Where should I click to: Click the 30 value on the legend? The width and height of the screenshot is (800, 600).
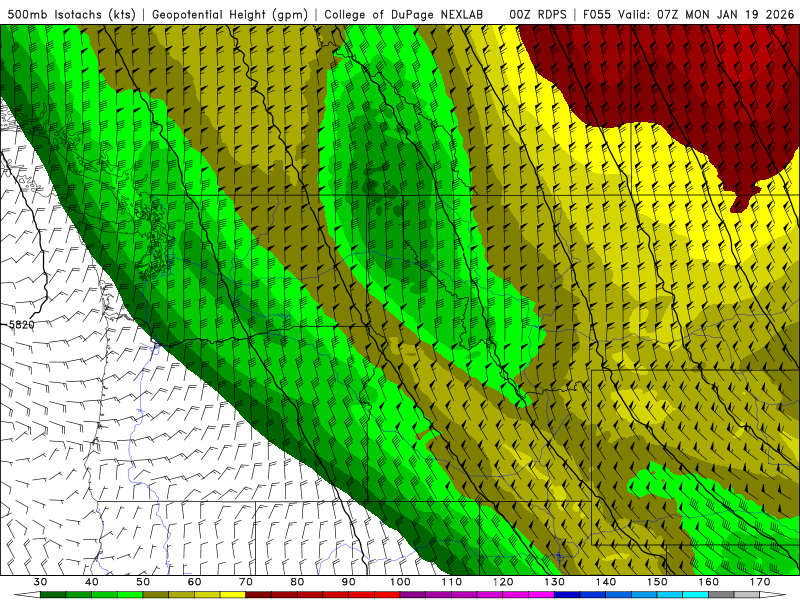tap(40, 582)
